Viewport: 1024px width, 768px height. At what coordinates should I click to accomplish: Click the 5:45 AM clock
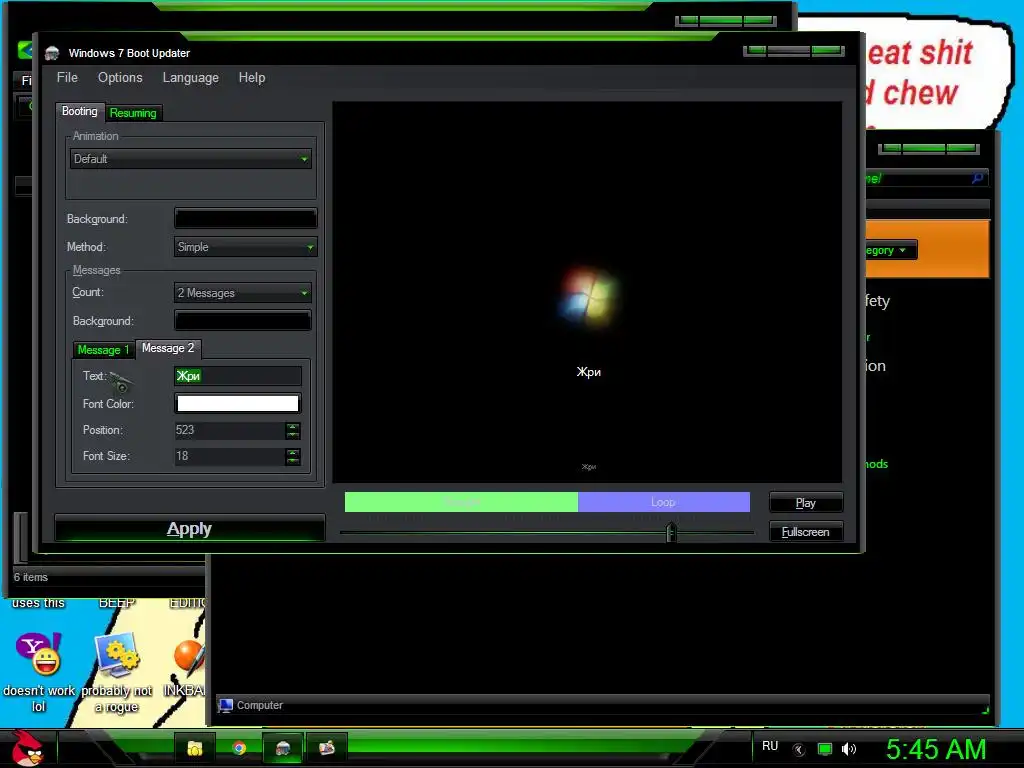(936, 749)
